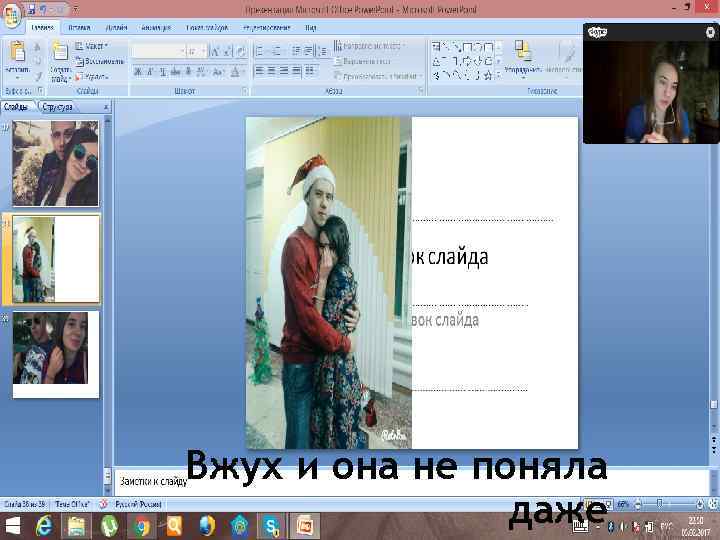Open Направление текста dropdown
The image size is (720, 540).
click(x=370, y=46)
